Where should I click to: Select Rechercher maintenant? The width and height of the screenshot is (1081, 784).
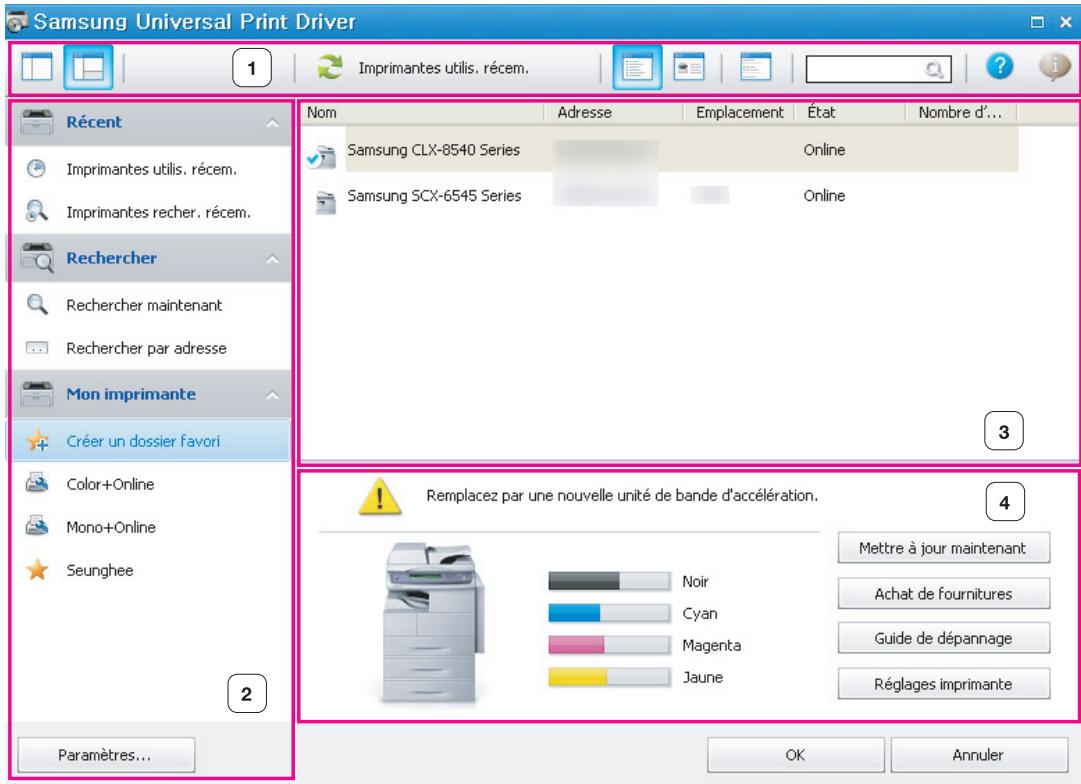(x=144, y=305)
